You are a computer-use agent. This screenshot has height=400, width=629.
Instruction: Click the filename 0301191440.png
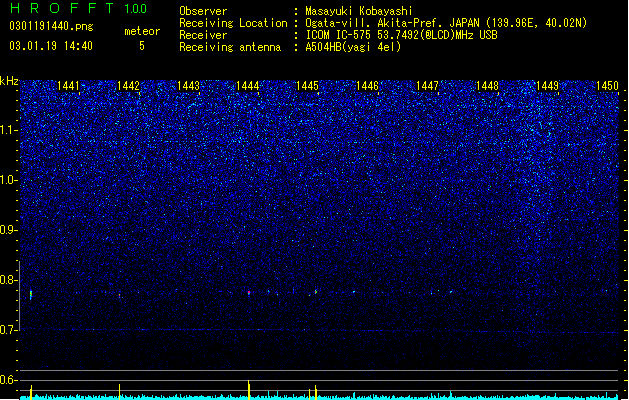click(51, 26)
